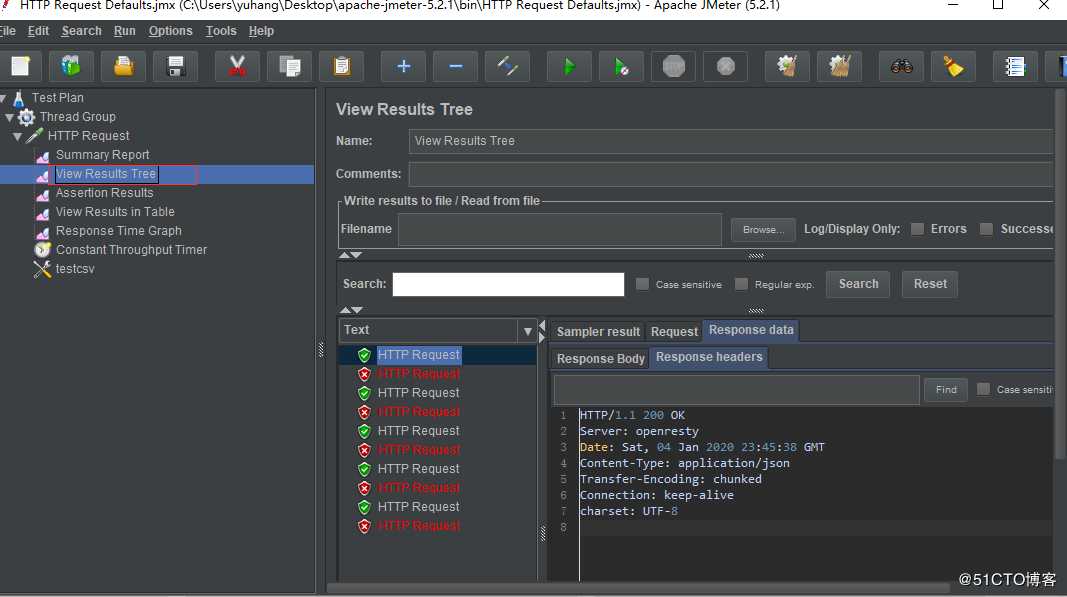Viewport: 1067px width, 597px height.
Task: Open the Text renderer dropdown
Action: (527, 332)
